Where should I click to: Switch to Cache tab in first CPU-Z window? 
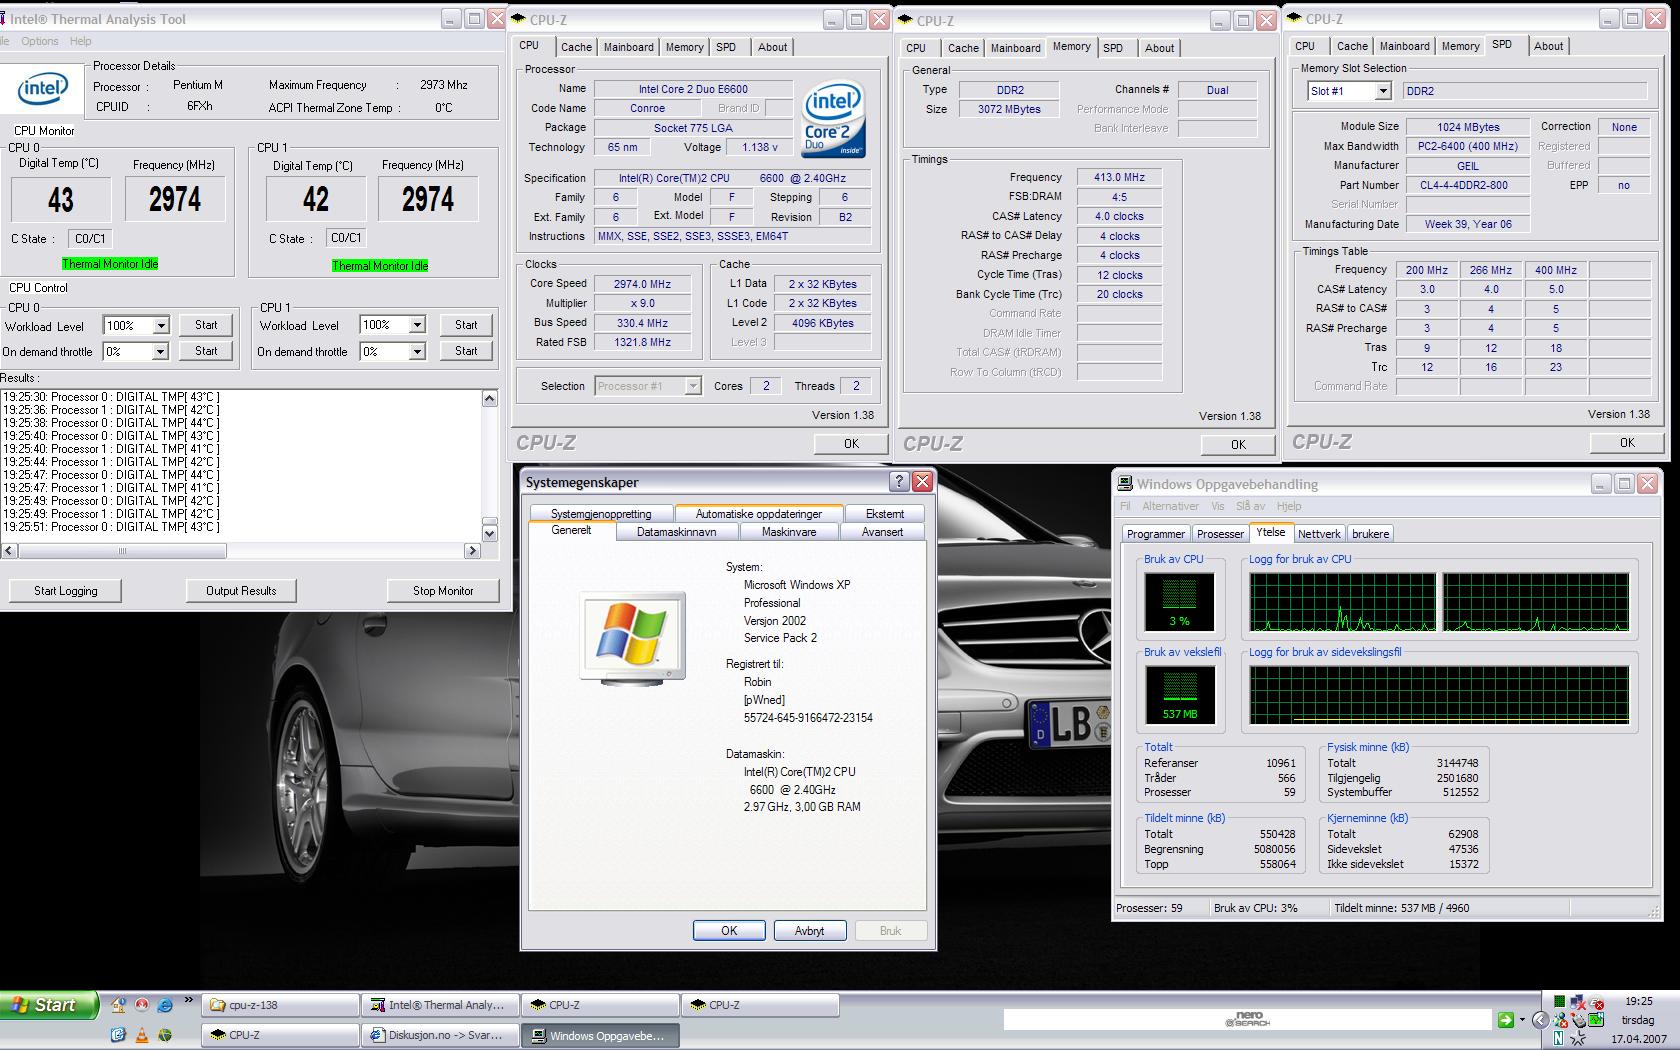click(x=576, y=47)
